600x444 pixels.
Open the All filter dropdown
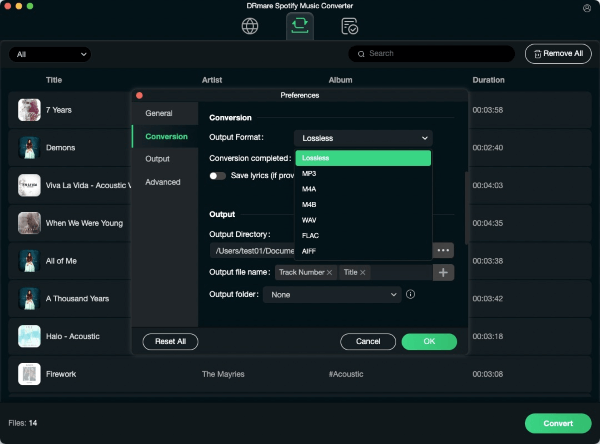[49, 54]
